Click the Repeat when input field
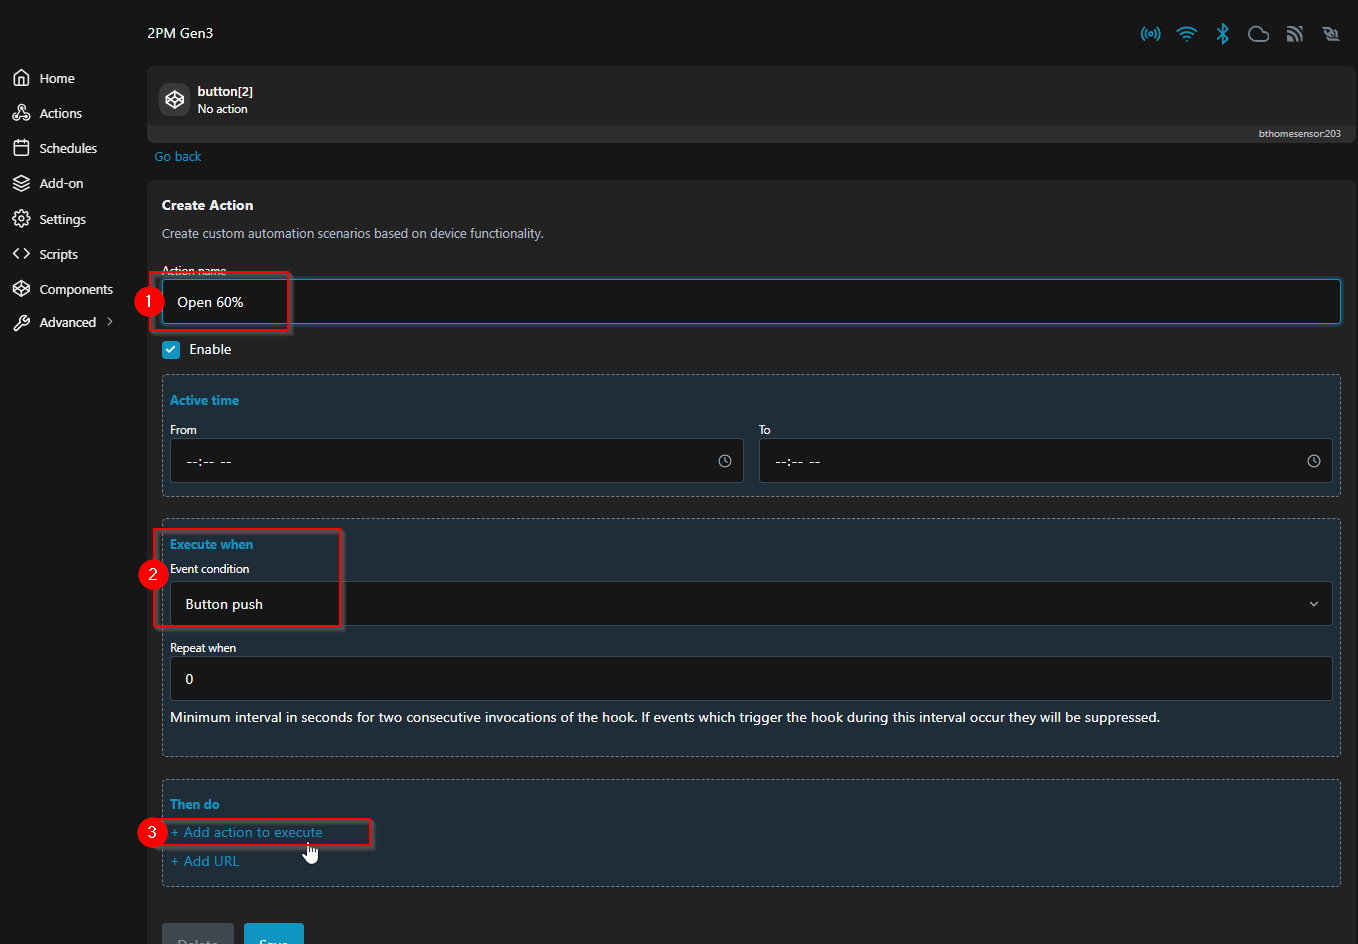 pos(750,679)
